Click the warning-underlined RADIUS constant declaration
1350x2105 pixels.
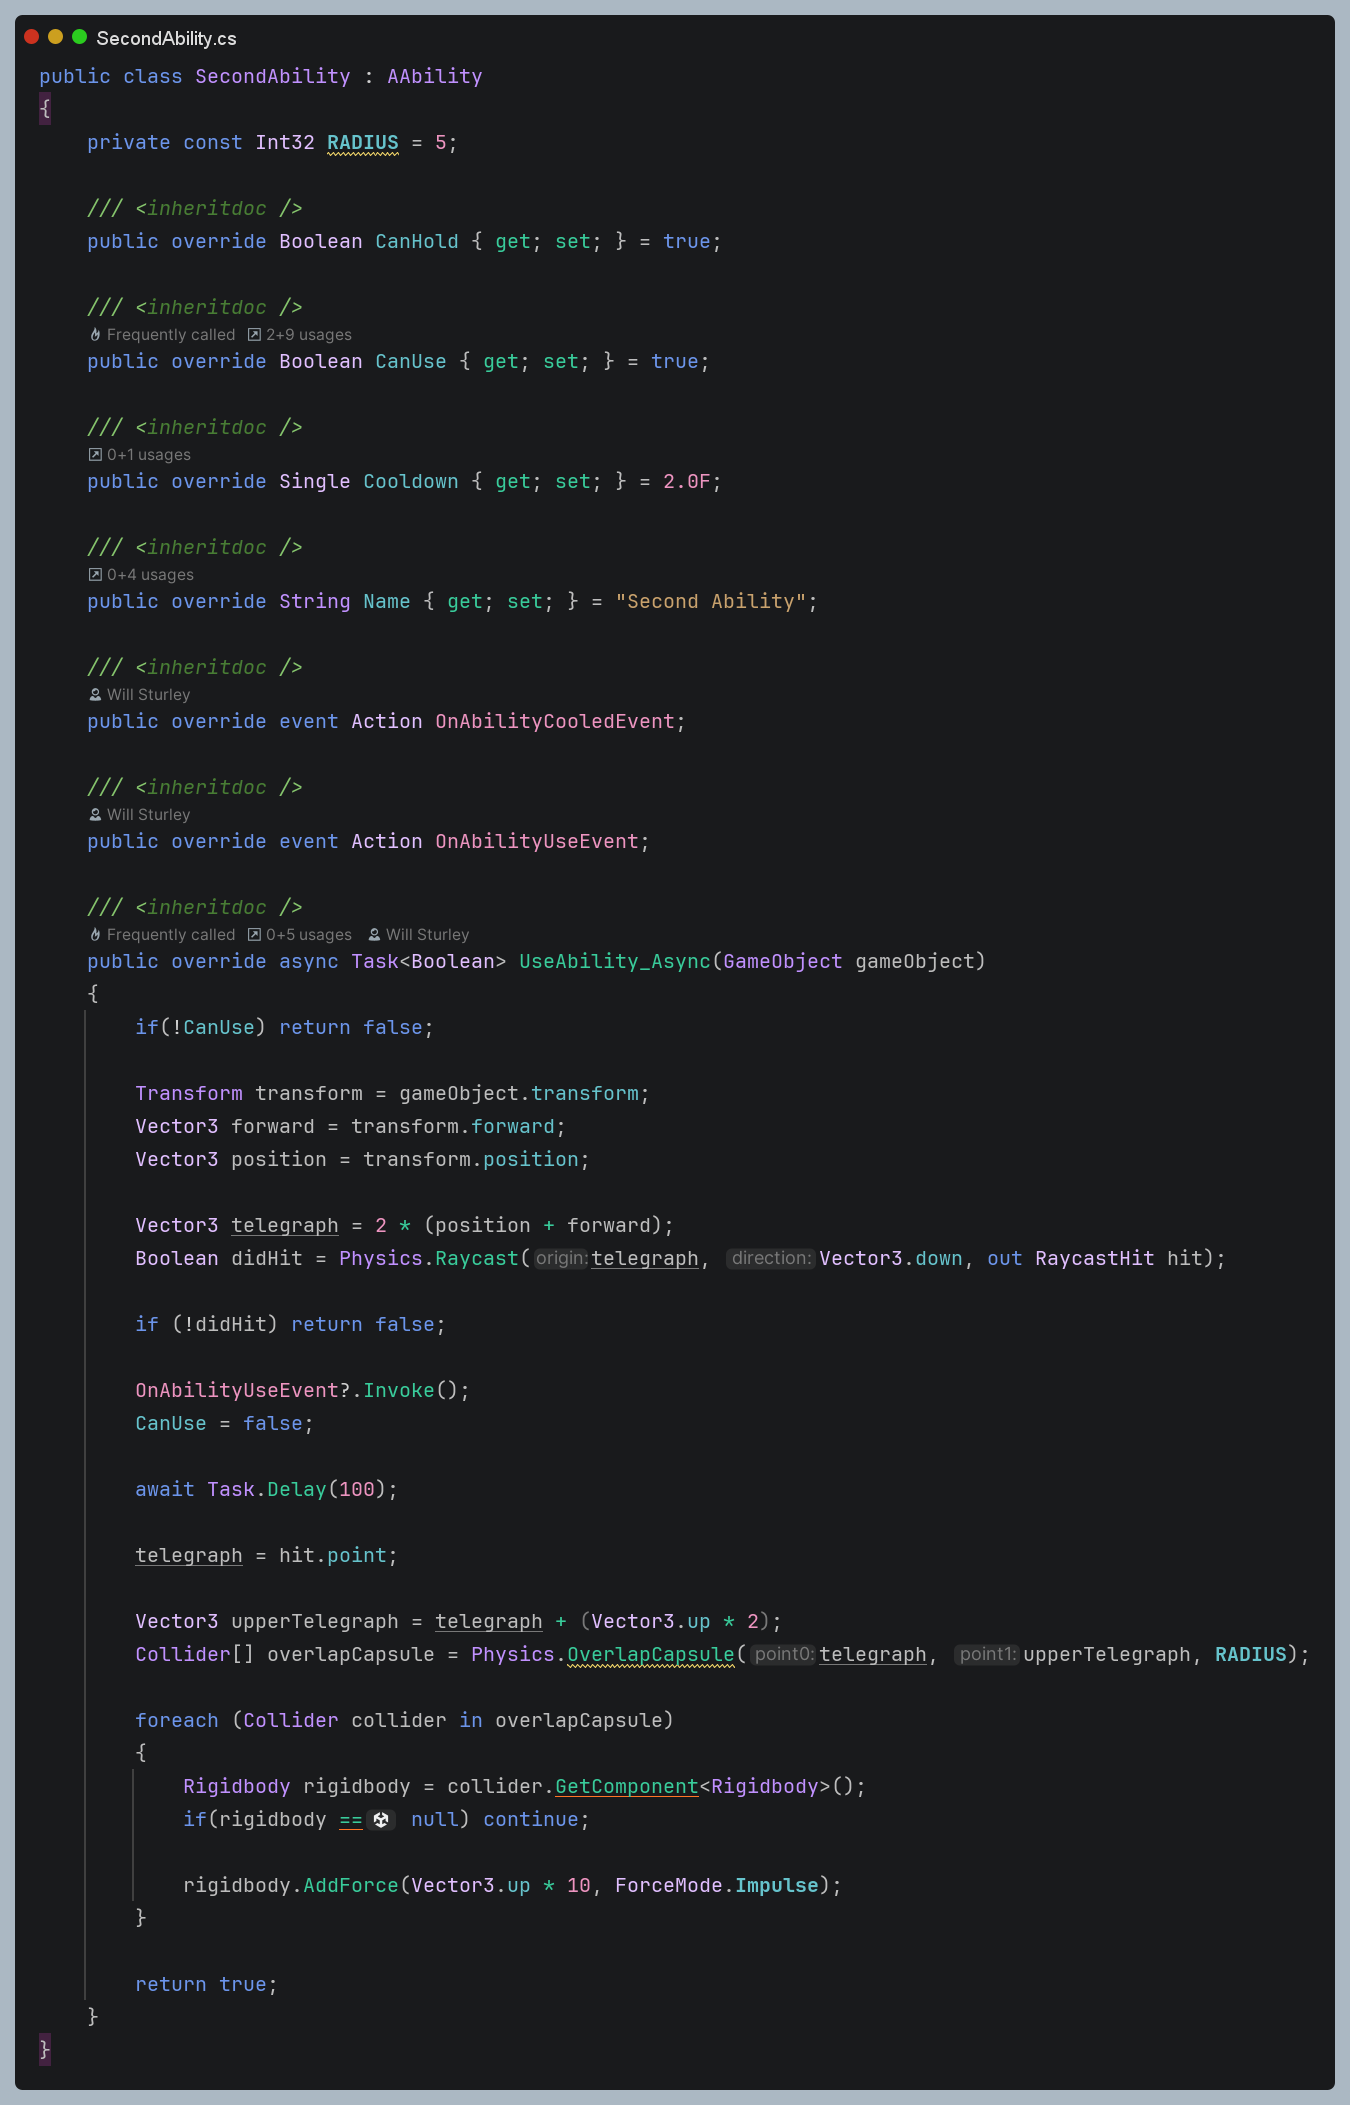(362, 142)
